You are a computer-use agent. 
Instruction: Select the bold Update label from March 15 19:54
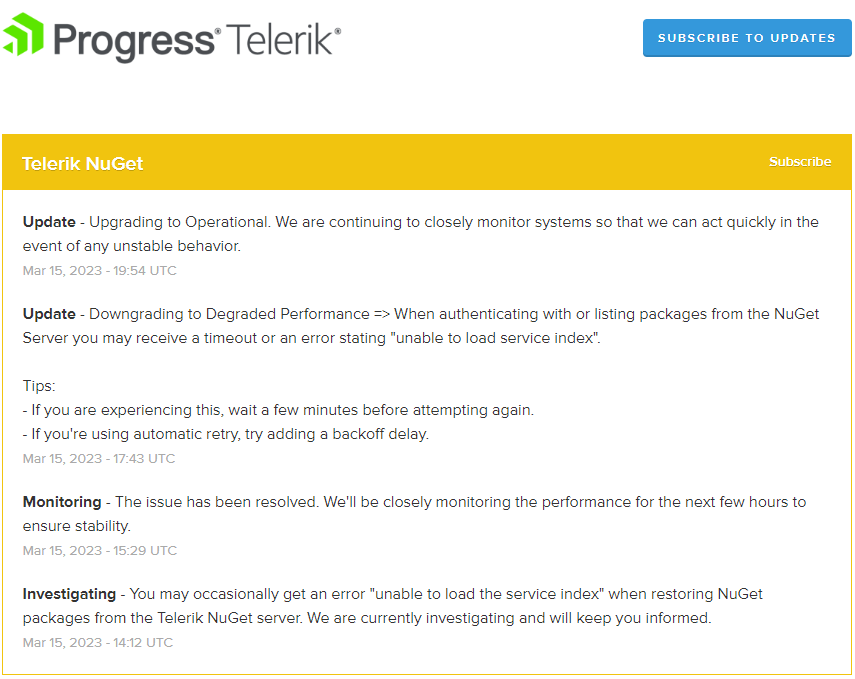click(x=47, y=222)
